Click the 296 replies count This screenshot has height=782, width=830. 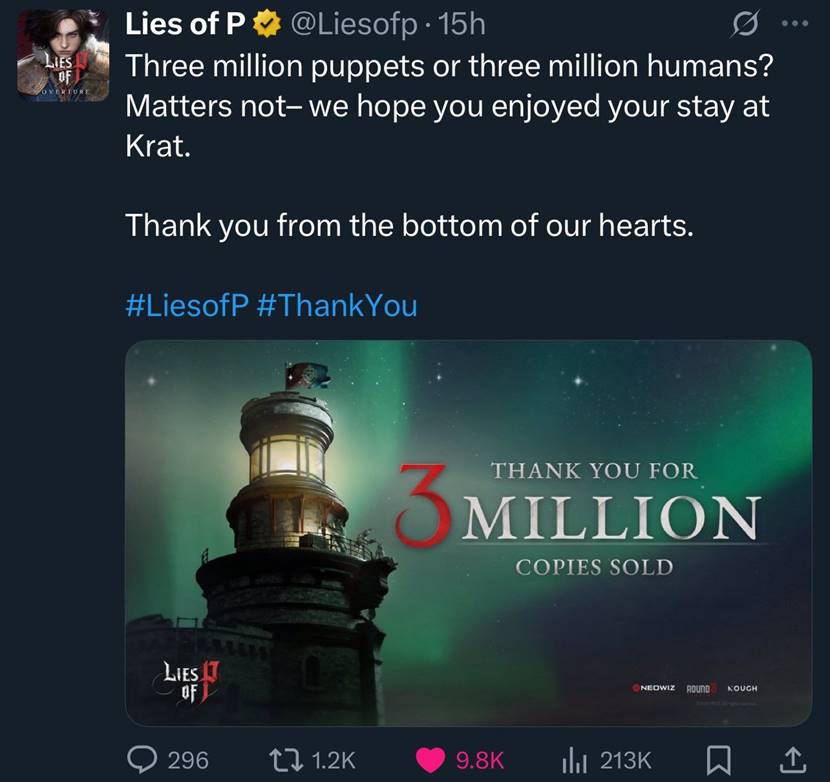(x=188, y=760)
